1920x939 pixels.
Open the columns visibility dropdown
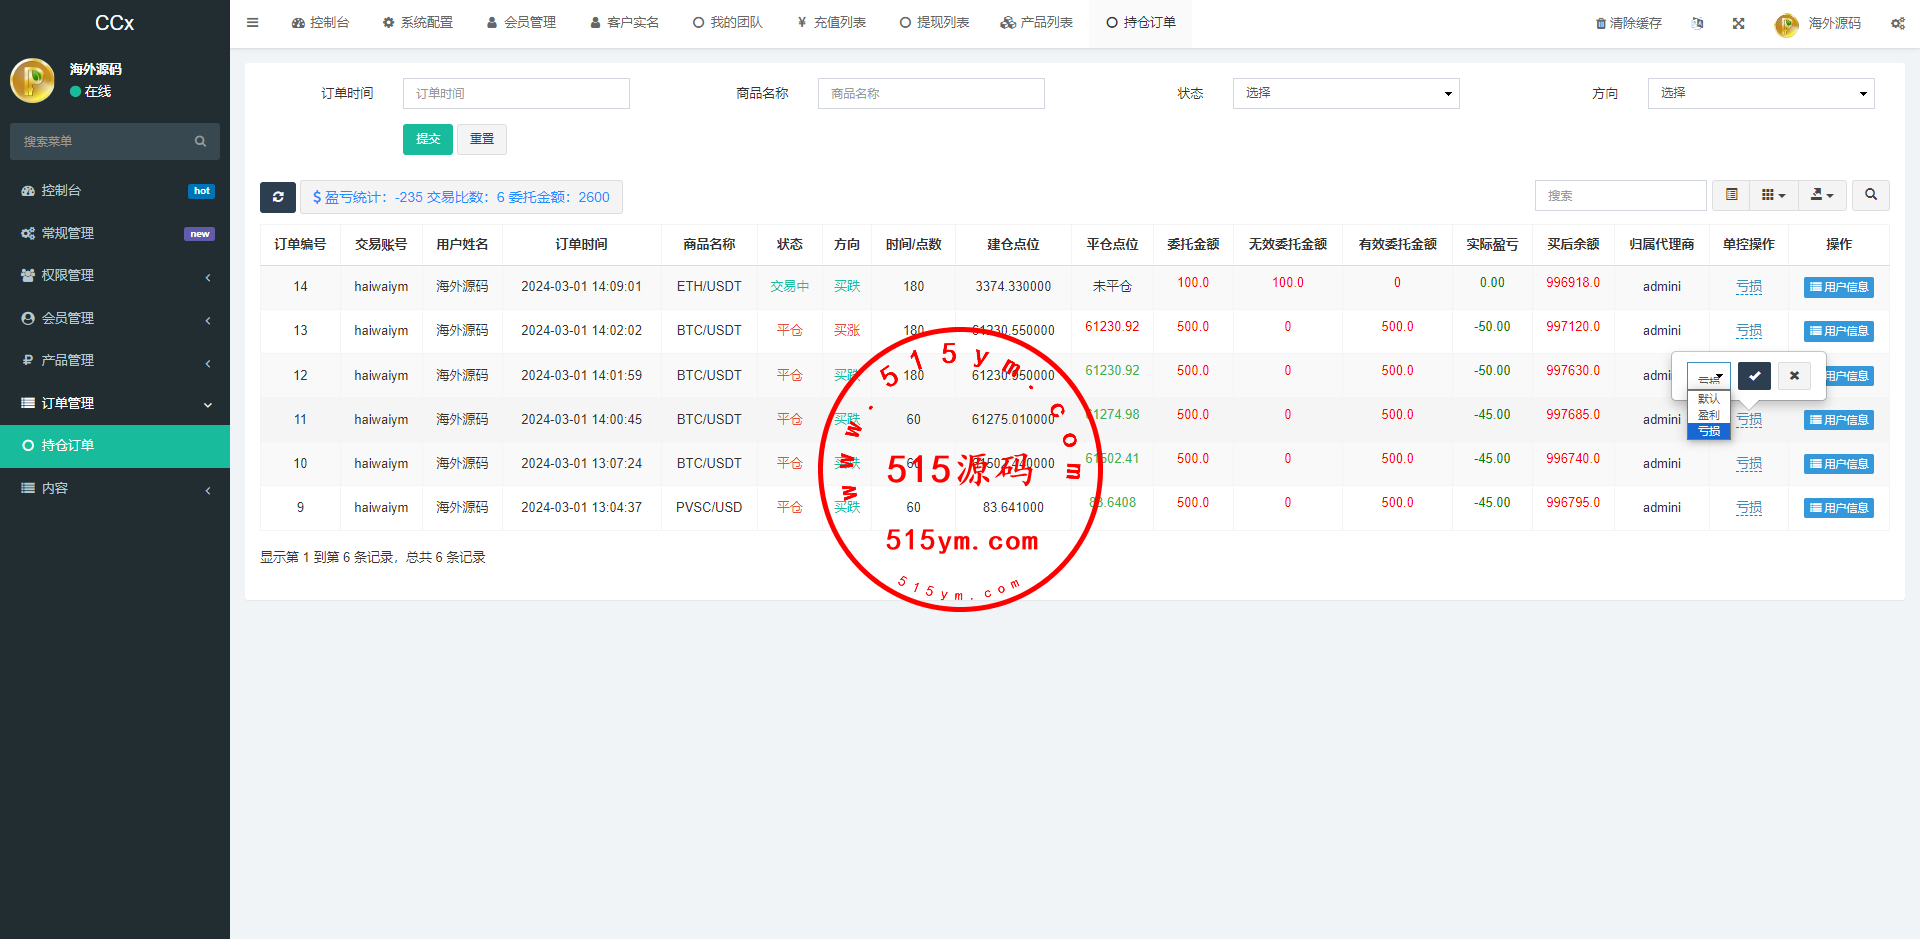tap(1773, 195)
